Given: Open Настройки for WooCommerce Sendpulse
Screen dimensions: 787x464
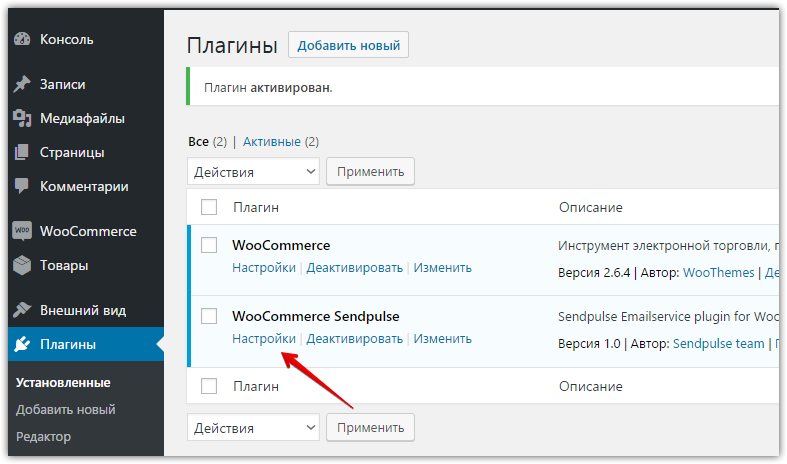Looking at the screenshot, I should coord(264,339).
